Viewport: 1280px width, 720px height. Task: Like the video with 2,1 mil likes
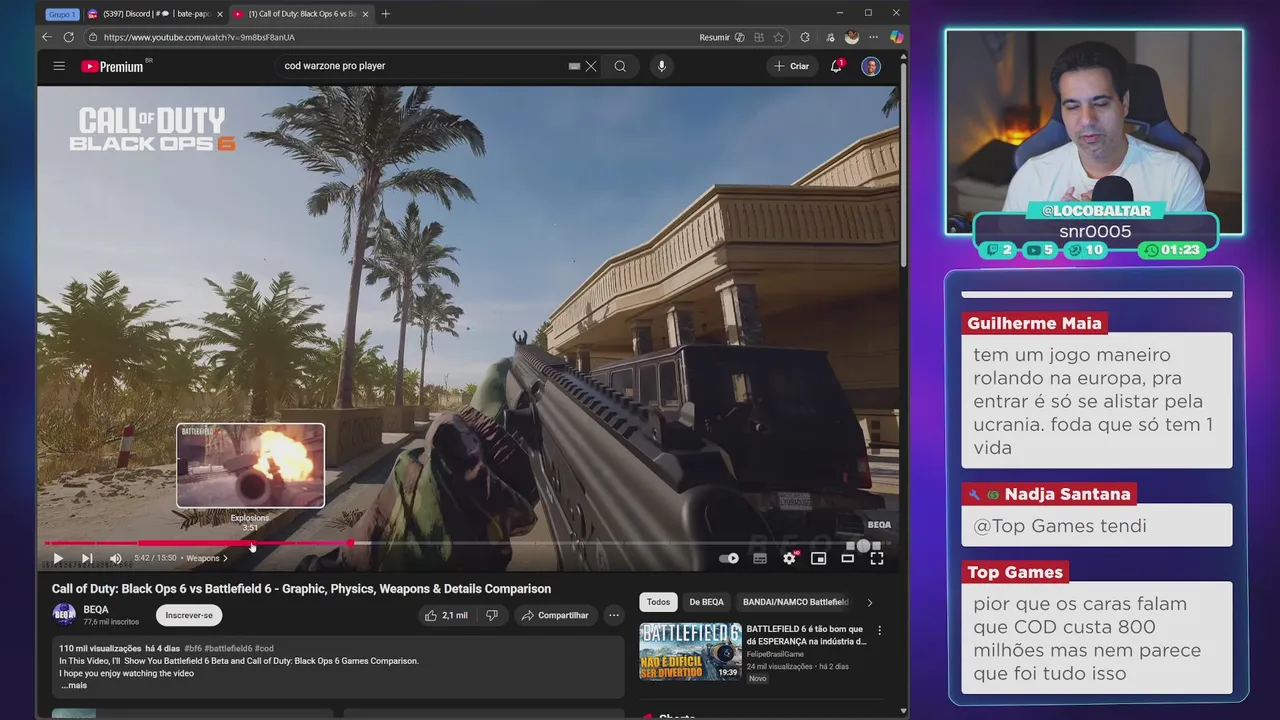446,615
